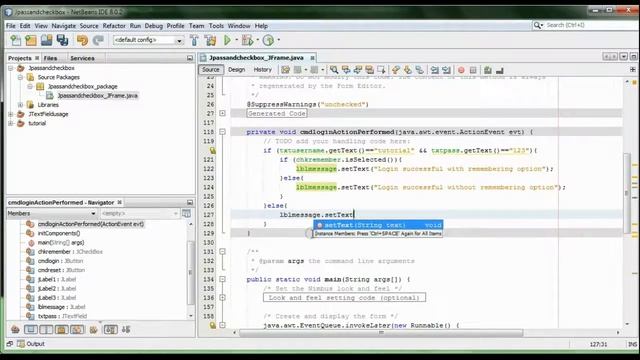640x360 pixels.
Task: Click the Navigator sort by source icon
Action: point(126,329)
